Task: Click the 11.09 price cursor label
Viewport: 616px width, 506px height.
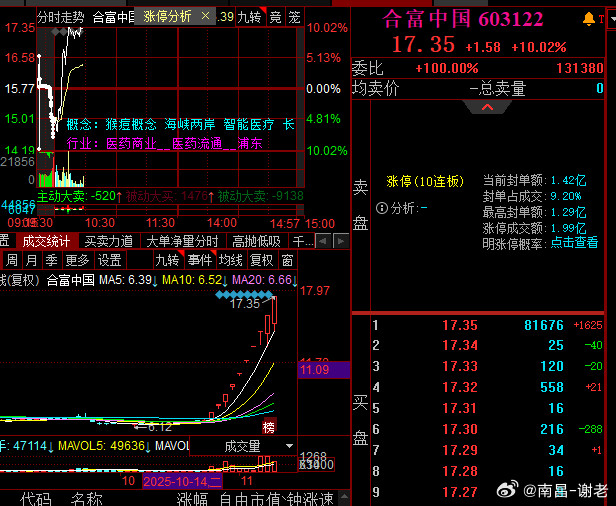Action: tap(324, 370)
